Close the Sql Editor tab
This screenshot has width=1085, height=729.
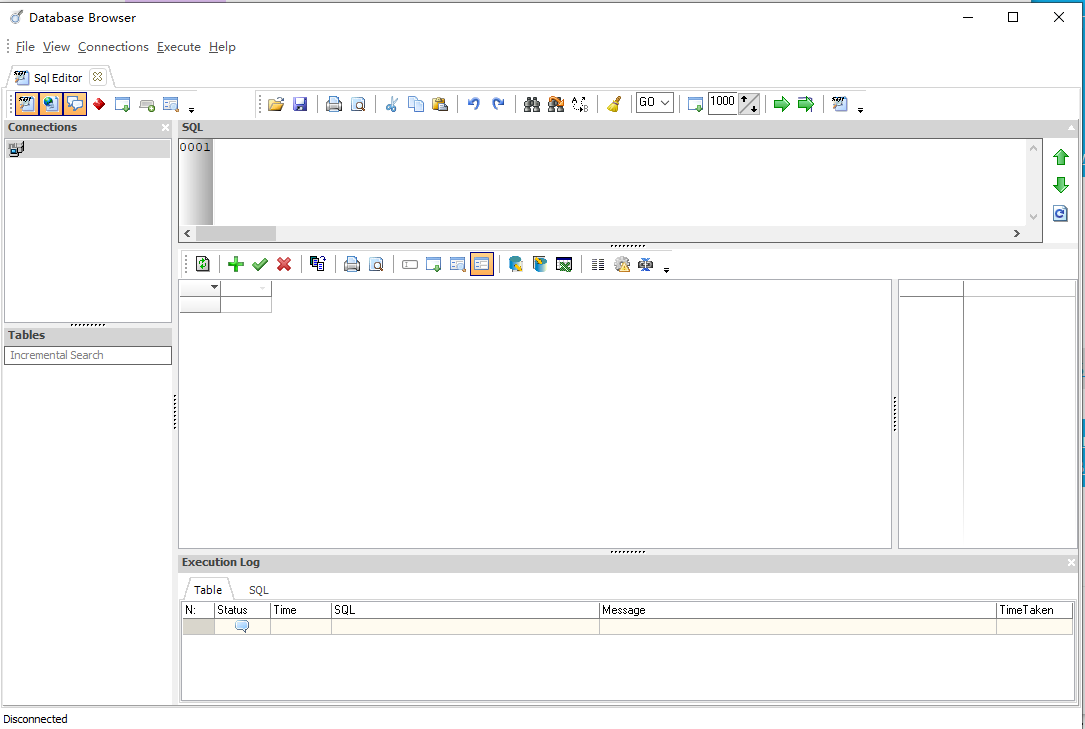click(98, 77)
